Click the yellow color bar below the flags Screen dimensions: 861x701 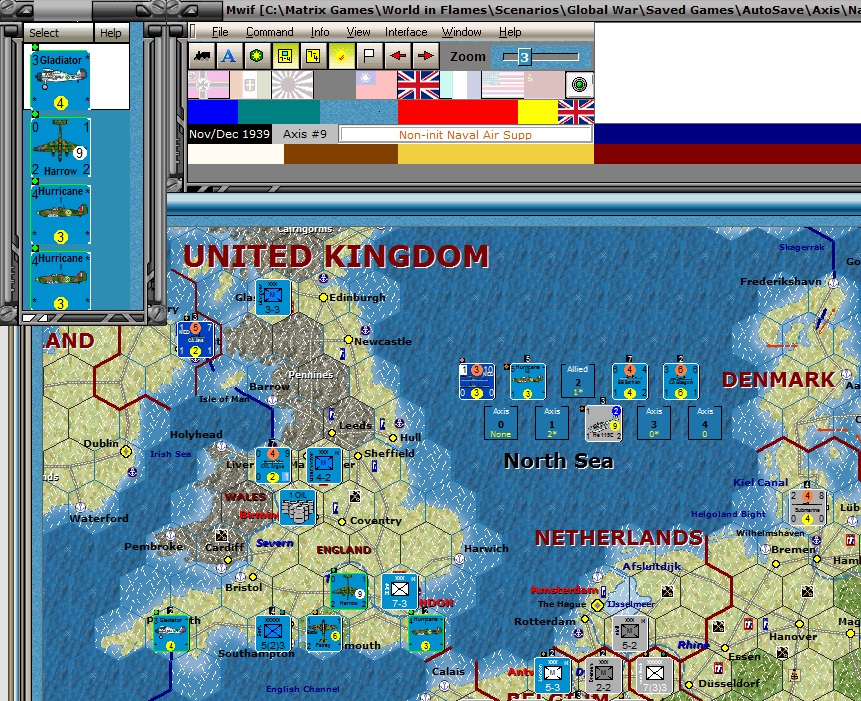(538, 112)
